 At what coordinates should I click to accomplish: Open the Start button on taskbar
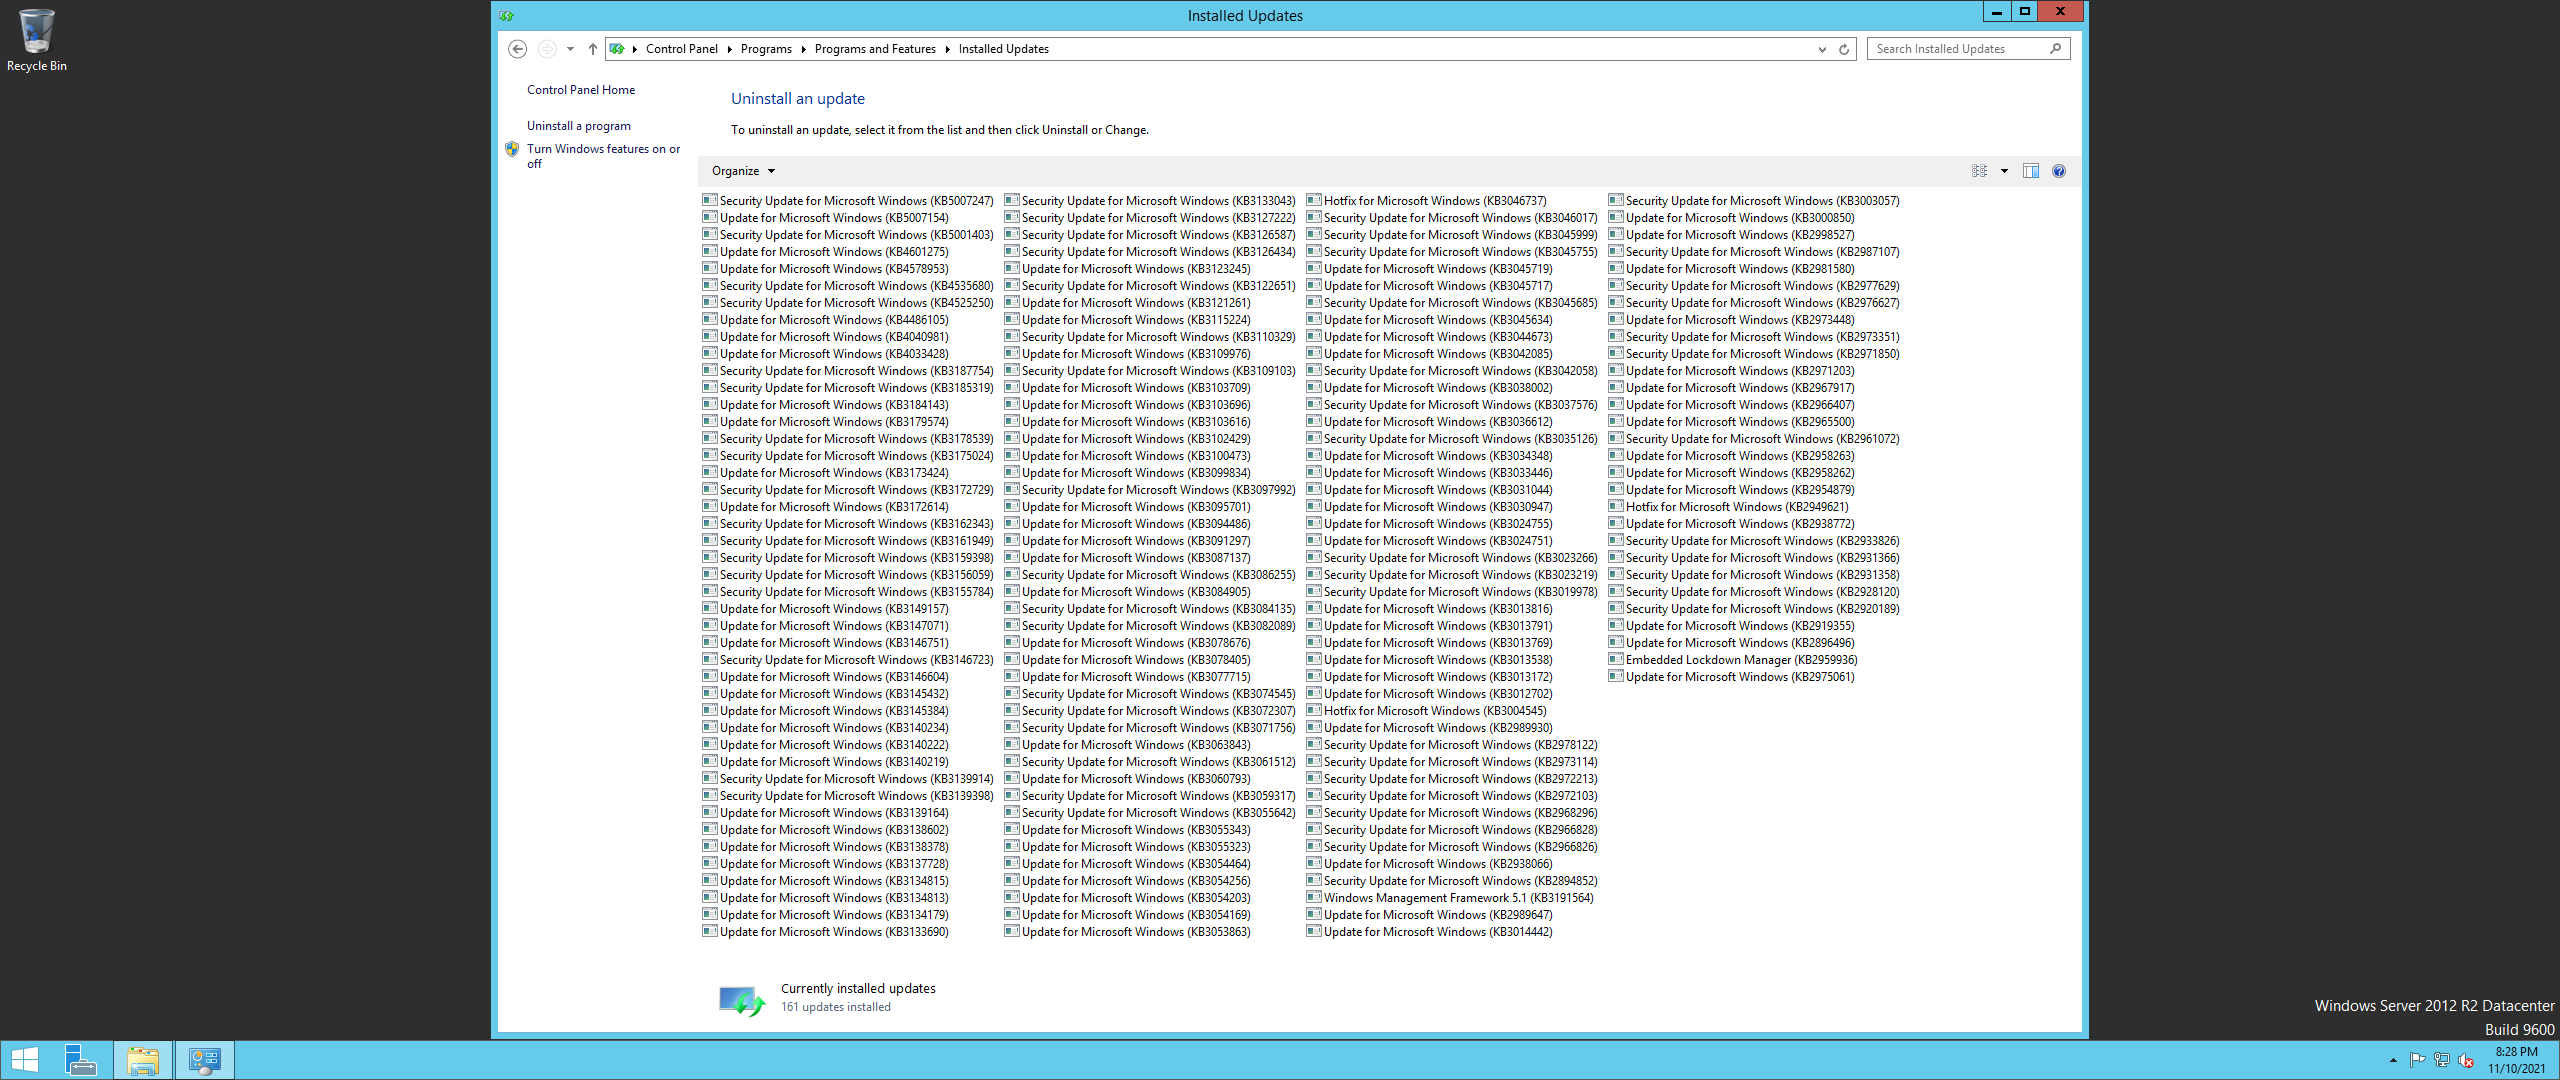(25, 1060)
